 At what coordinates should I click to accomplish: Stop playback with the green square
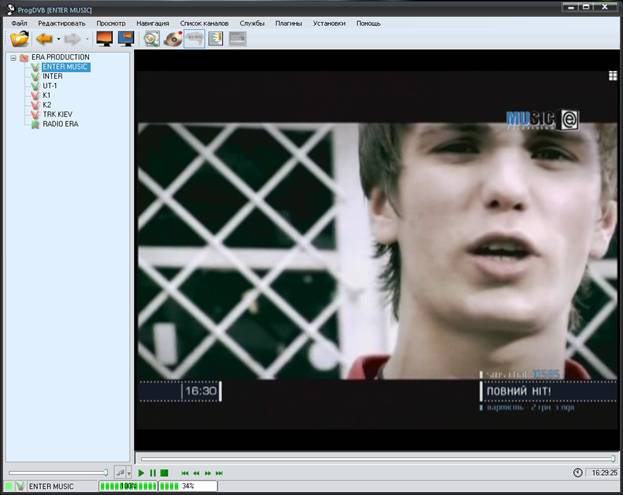point(164,473)
